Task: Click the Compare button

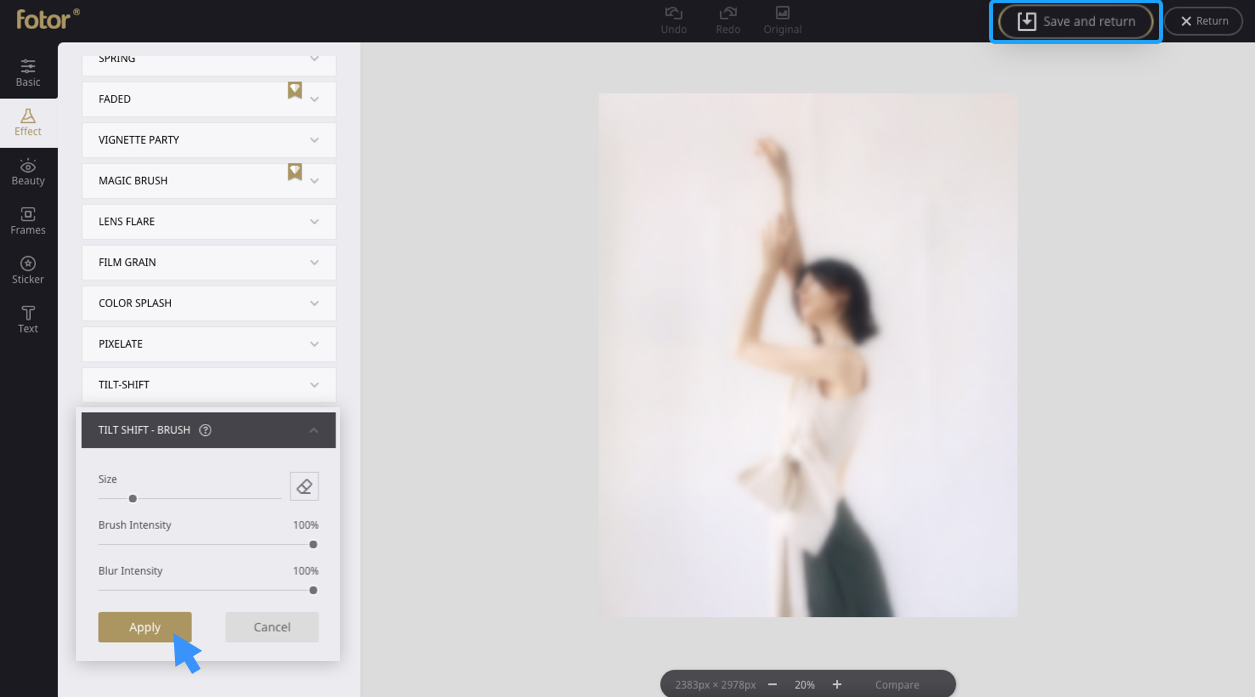Action: tap(897, 685)
